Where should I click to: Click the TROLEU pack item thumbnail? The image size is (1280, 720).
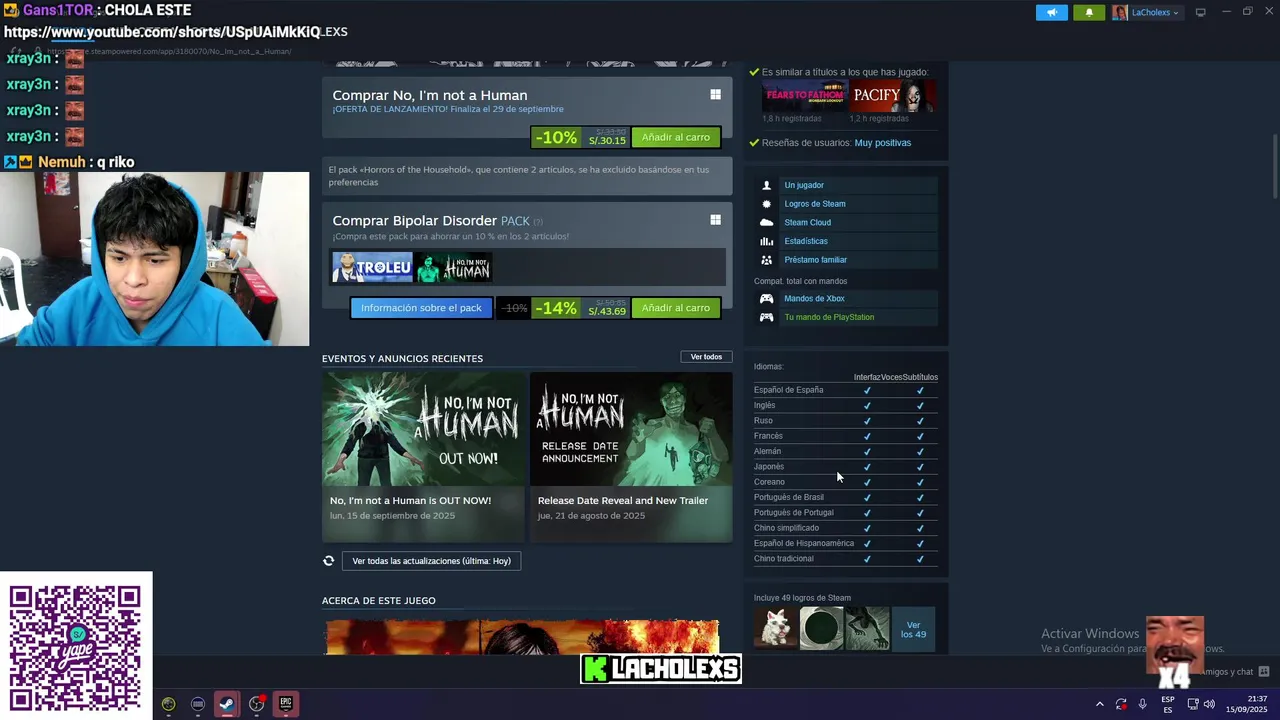coord(372,267)
